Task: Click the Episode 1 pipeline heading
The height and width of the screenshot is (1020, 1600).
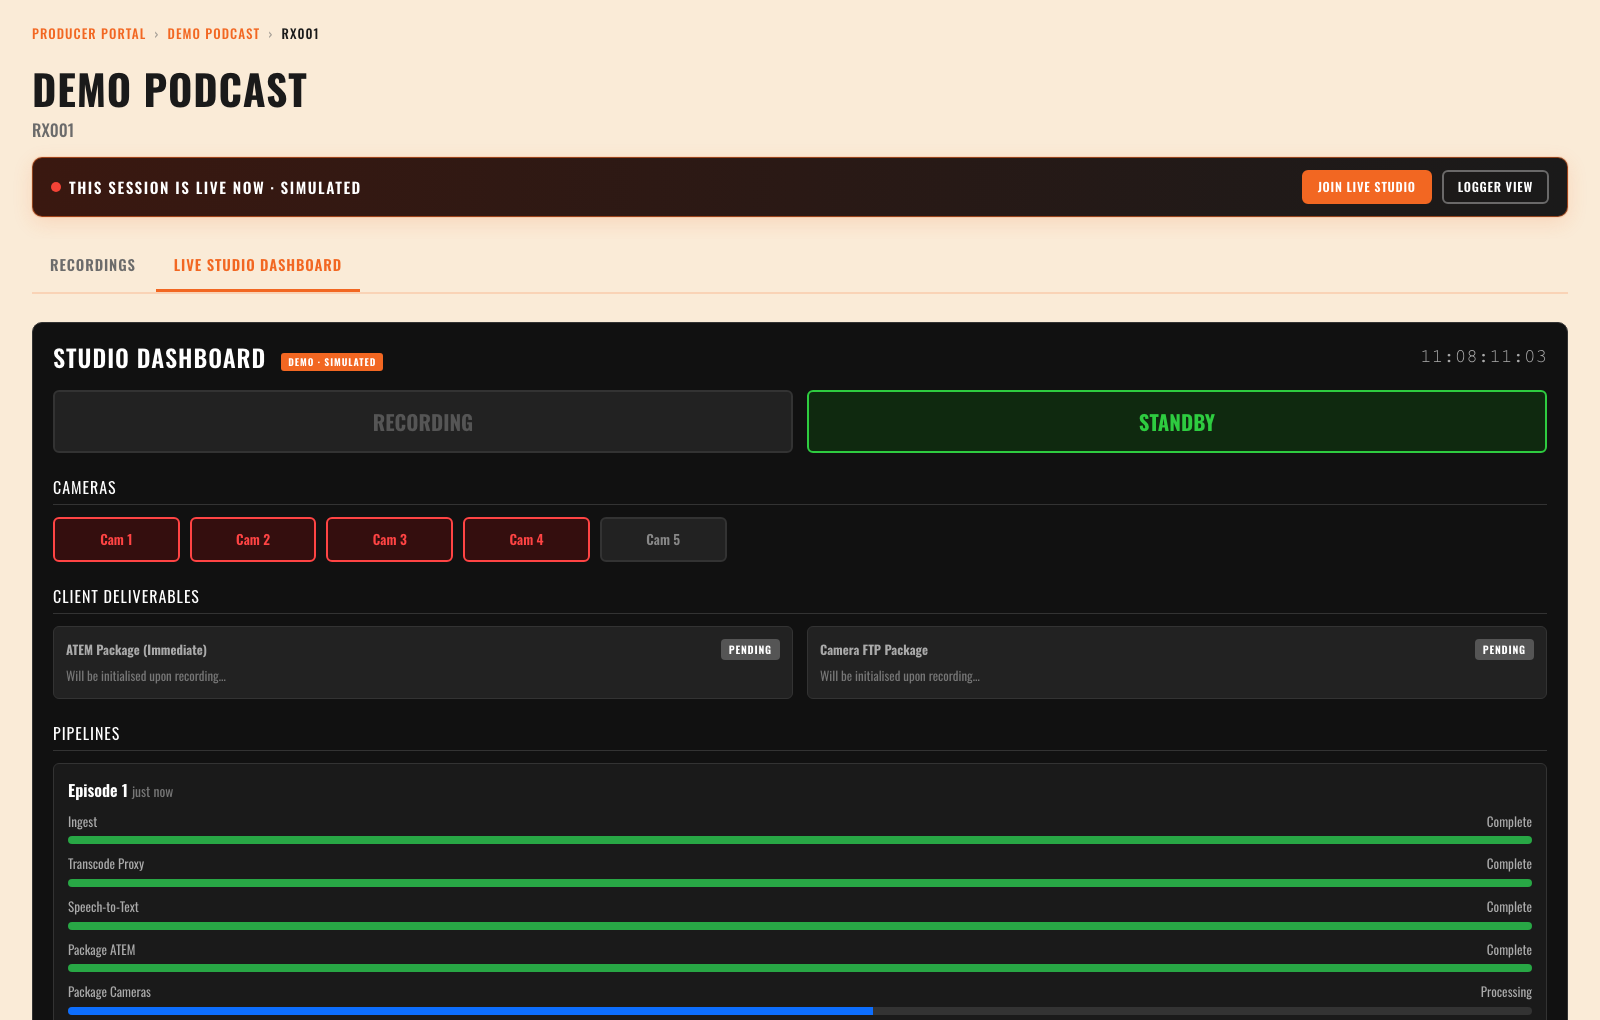Action: (97, 791)
